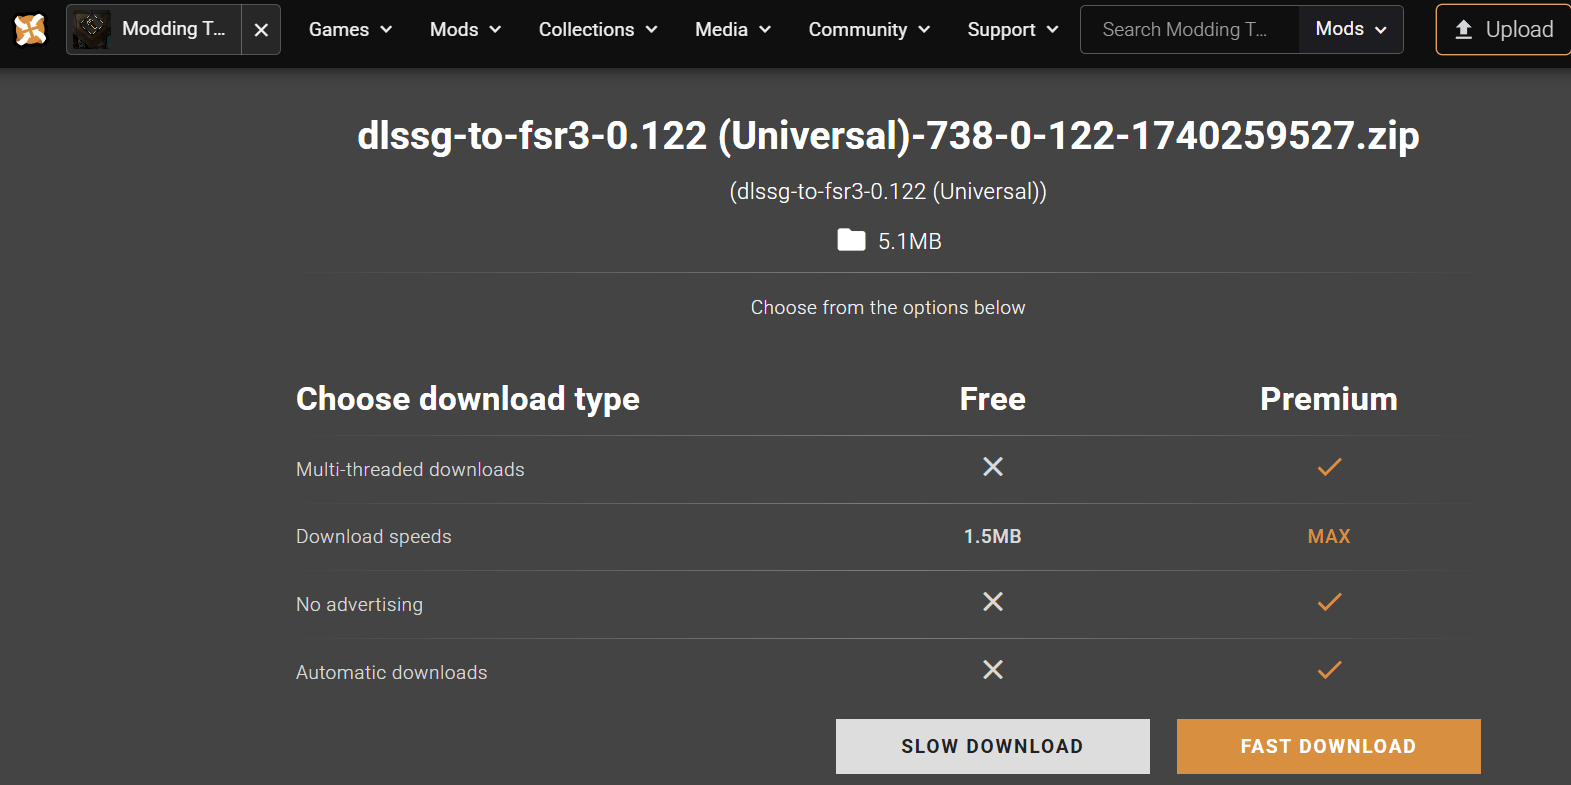Click the Free X for Multi-threaded downloads

[992, 467]
